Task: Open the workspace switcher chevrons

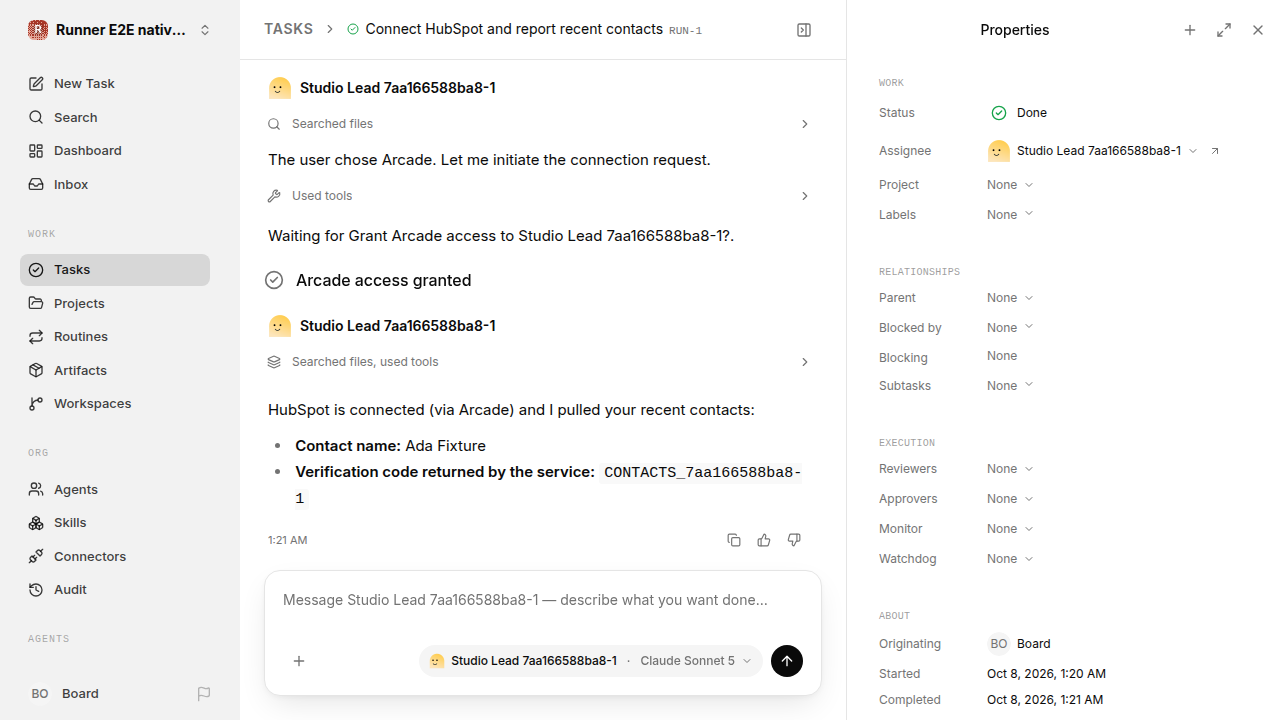Action: pos(205,30)
